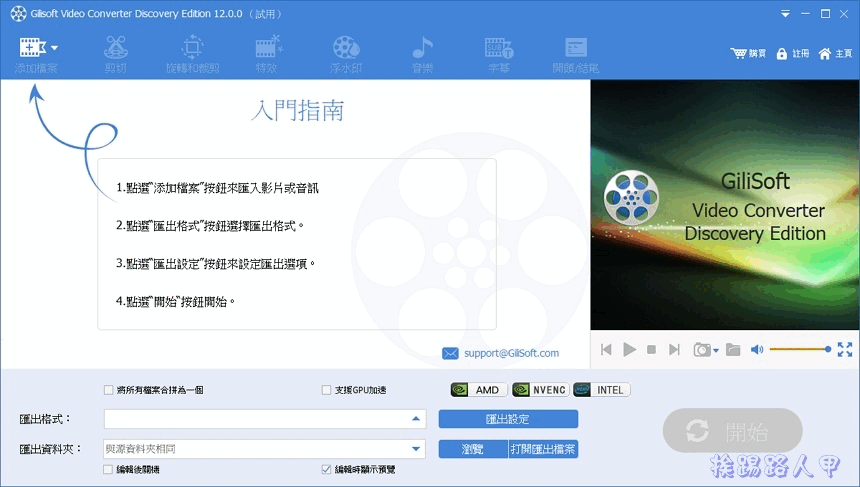Click the 購買 shopping cart button

click(x=748, y=53)
